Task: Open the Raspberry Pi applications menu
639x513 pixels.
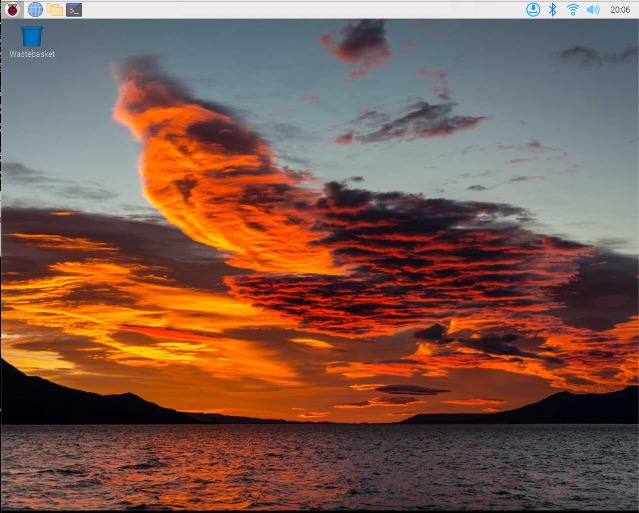Action: tap(12, 9)
